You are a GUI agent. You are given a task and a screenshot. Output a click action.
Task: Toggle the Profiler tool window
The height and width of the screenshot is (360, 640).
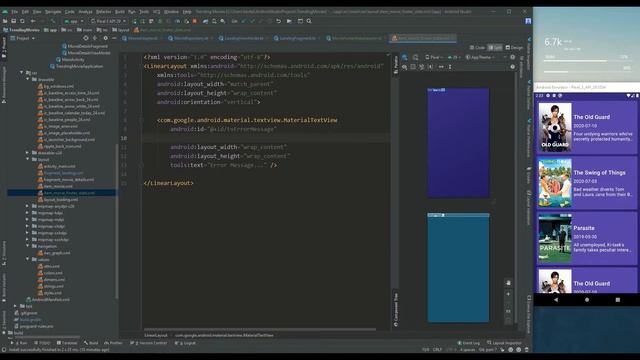click(113, 343)
